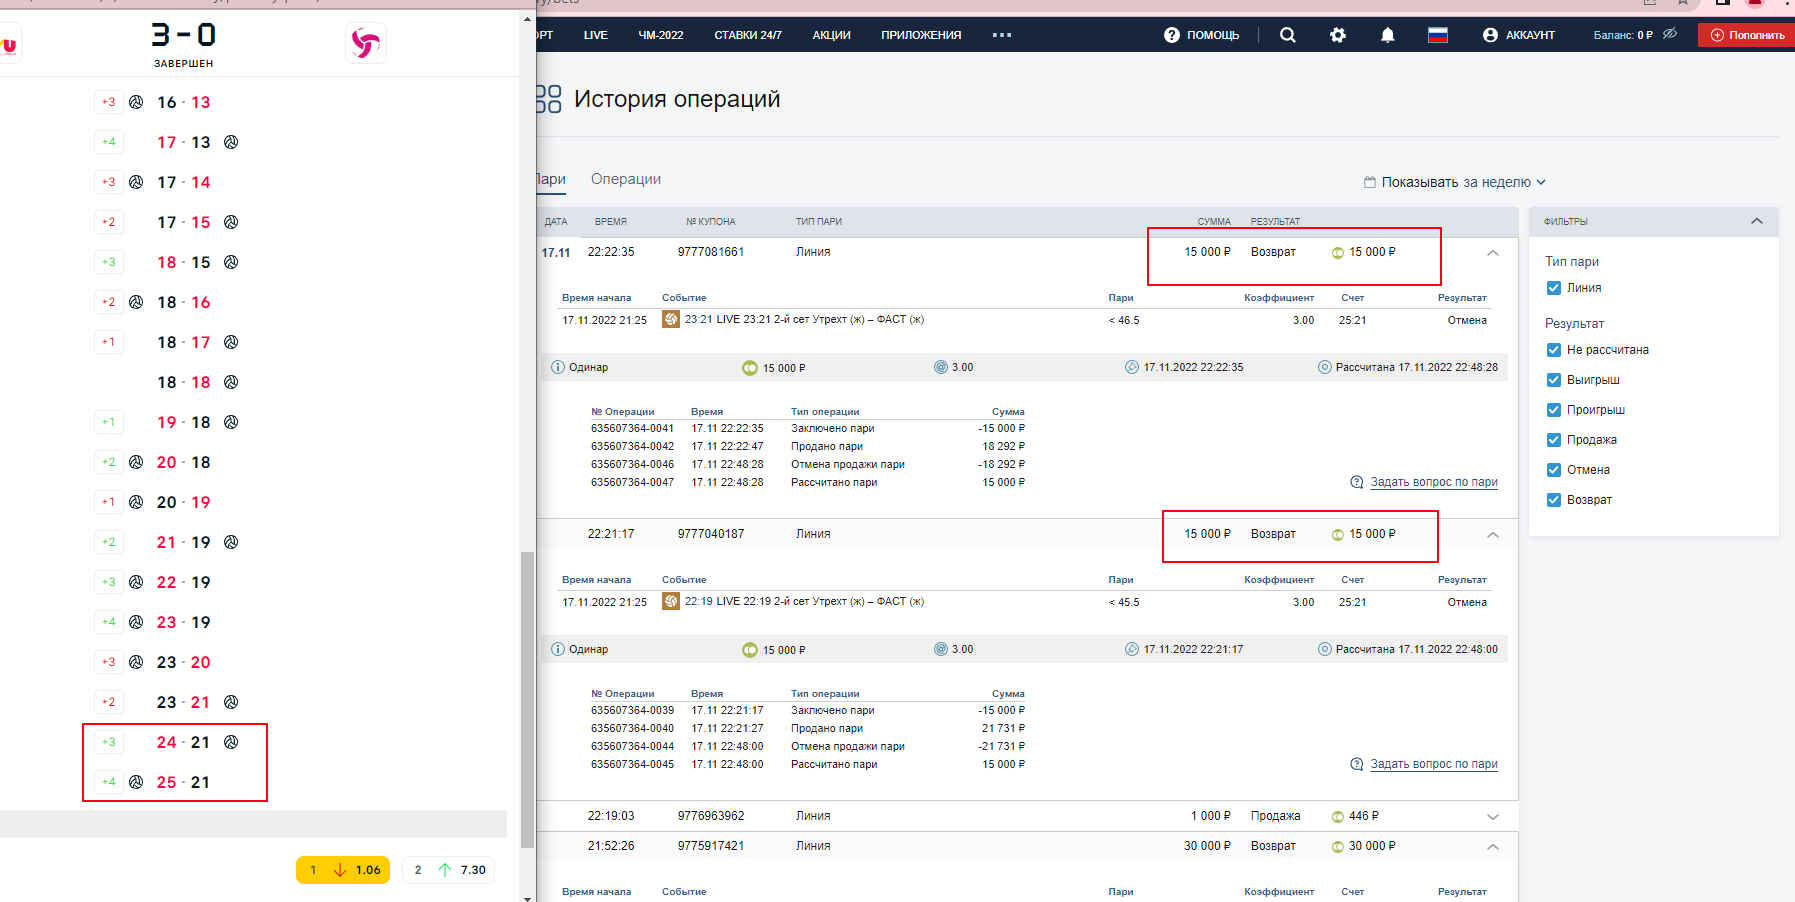Screen dimensions: 1795x902
Task: Open notifications bell icon
Action: [1387, 35]
